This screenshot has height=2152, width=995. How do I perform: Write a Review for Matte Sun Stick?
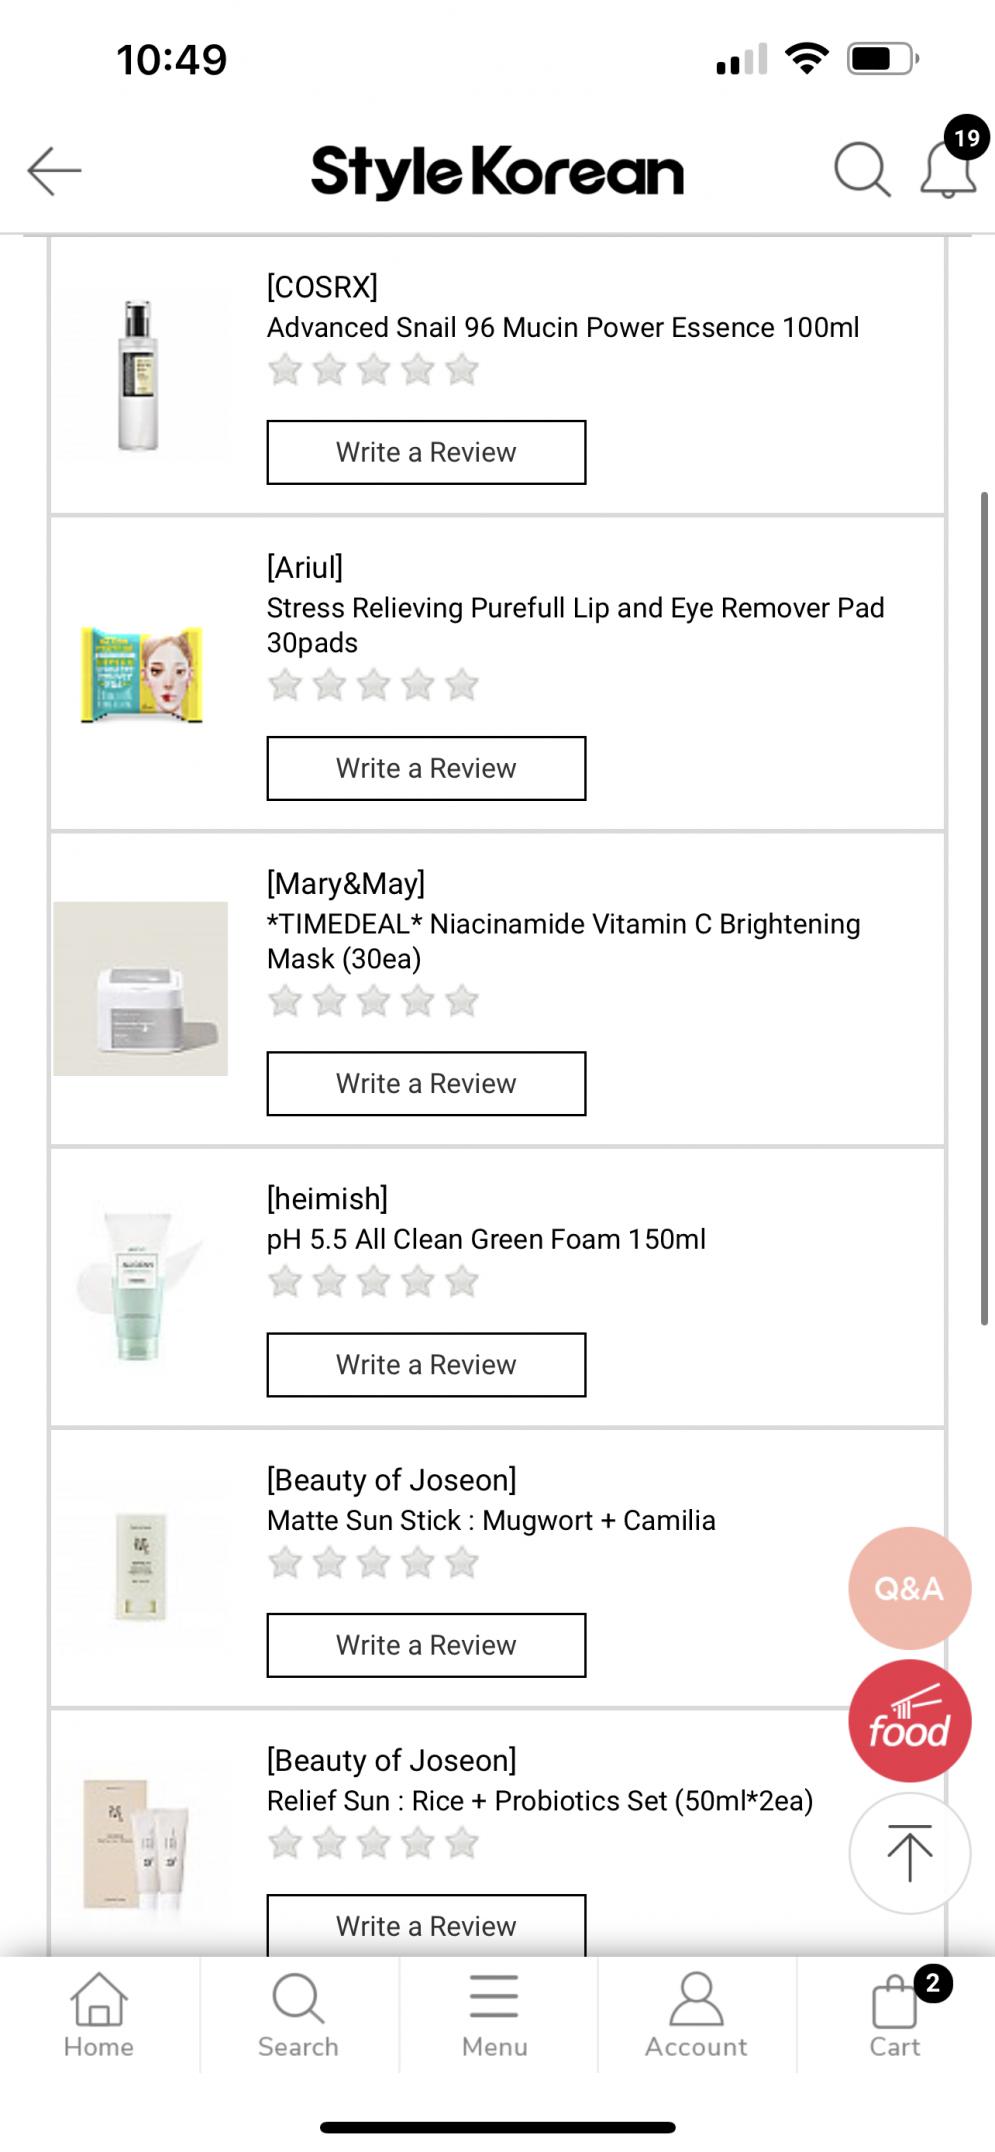pyautogui.click(x=426, y=1645)
